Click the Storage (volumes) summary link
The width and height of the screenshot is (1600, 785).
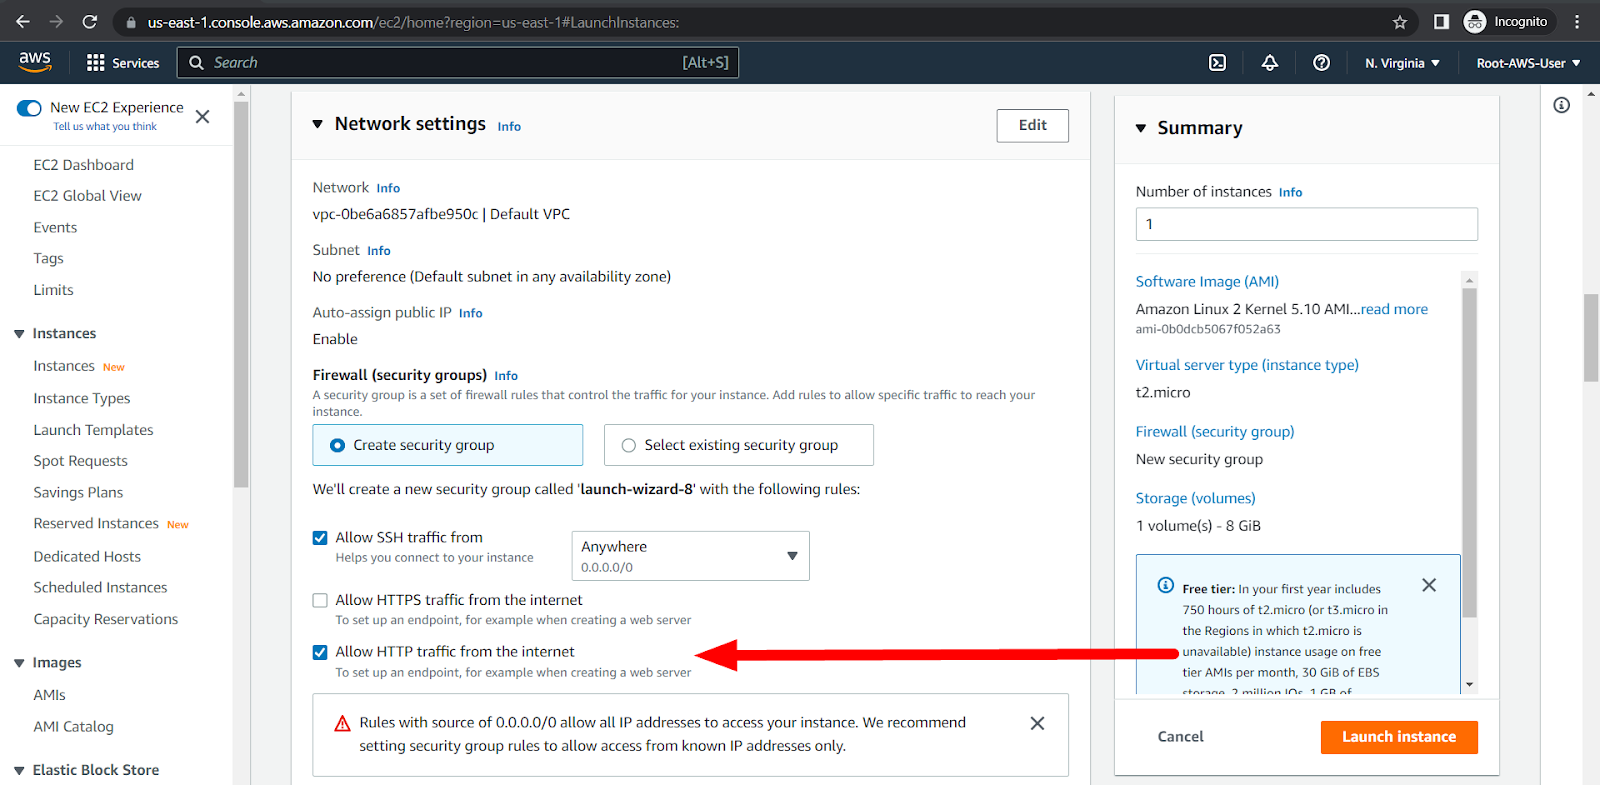(x=1195, y=498)
